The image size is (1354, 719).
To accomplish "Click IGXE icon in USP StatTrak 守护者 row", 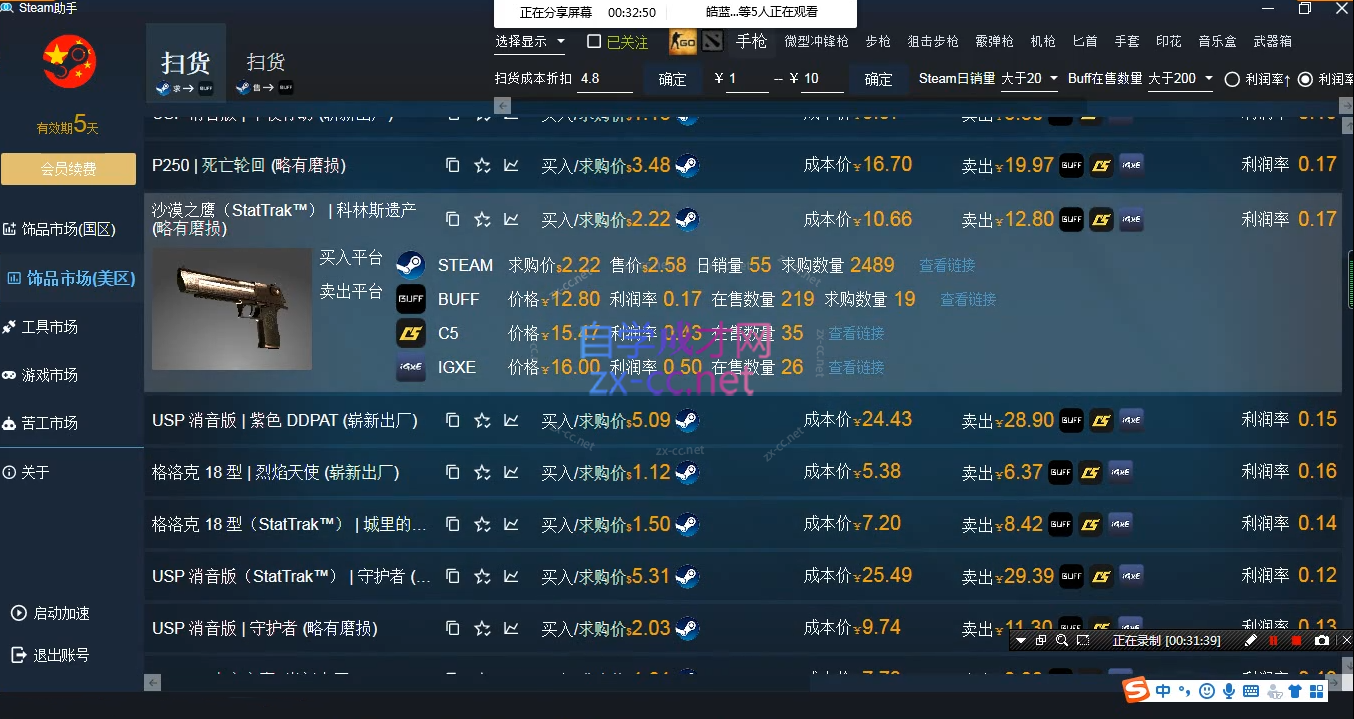I will point(1131,576).
